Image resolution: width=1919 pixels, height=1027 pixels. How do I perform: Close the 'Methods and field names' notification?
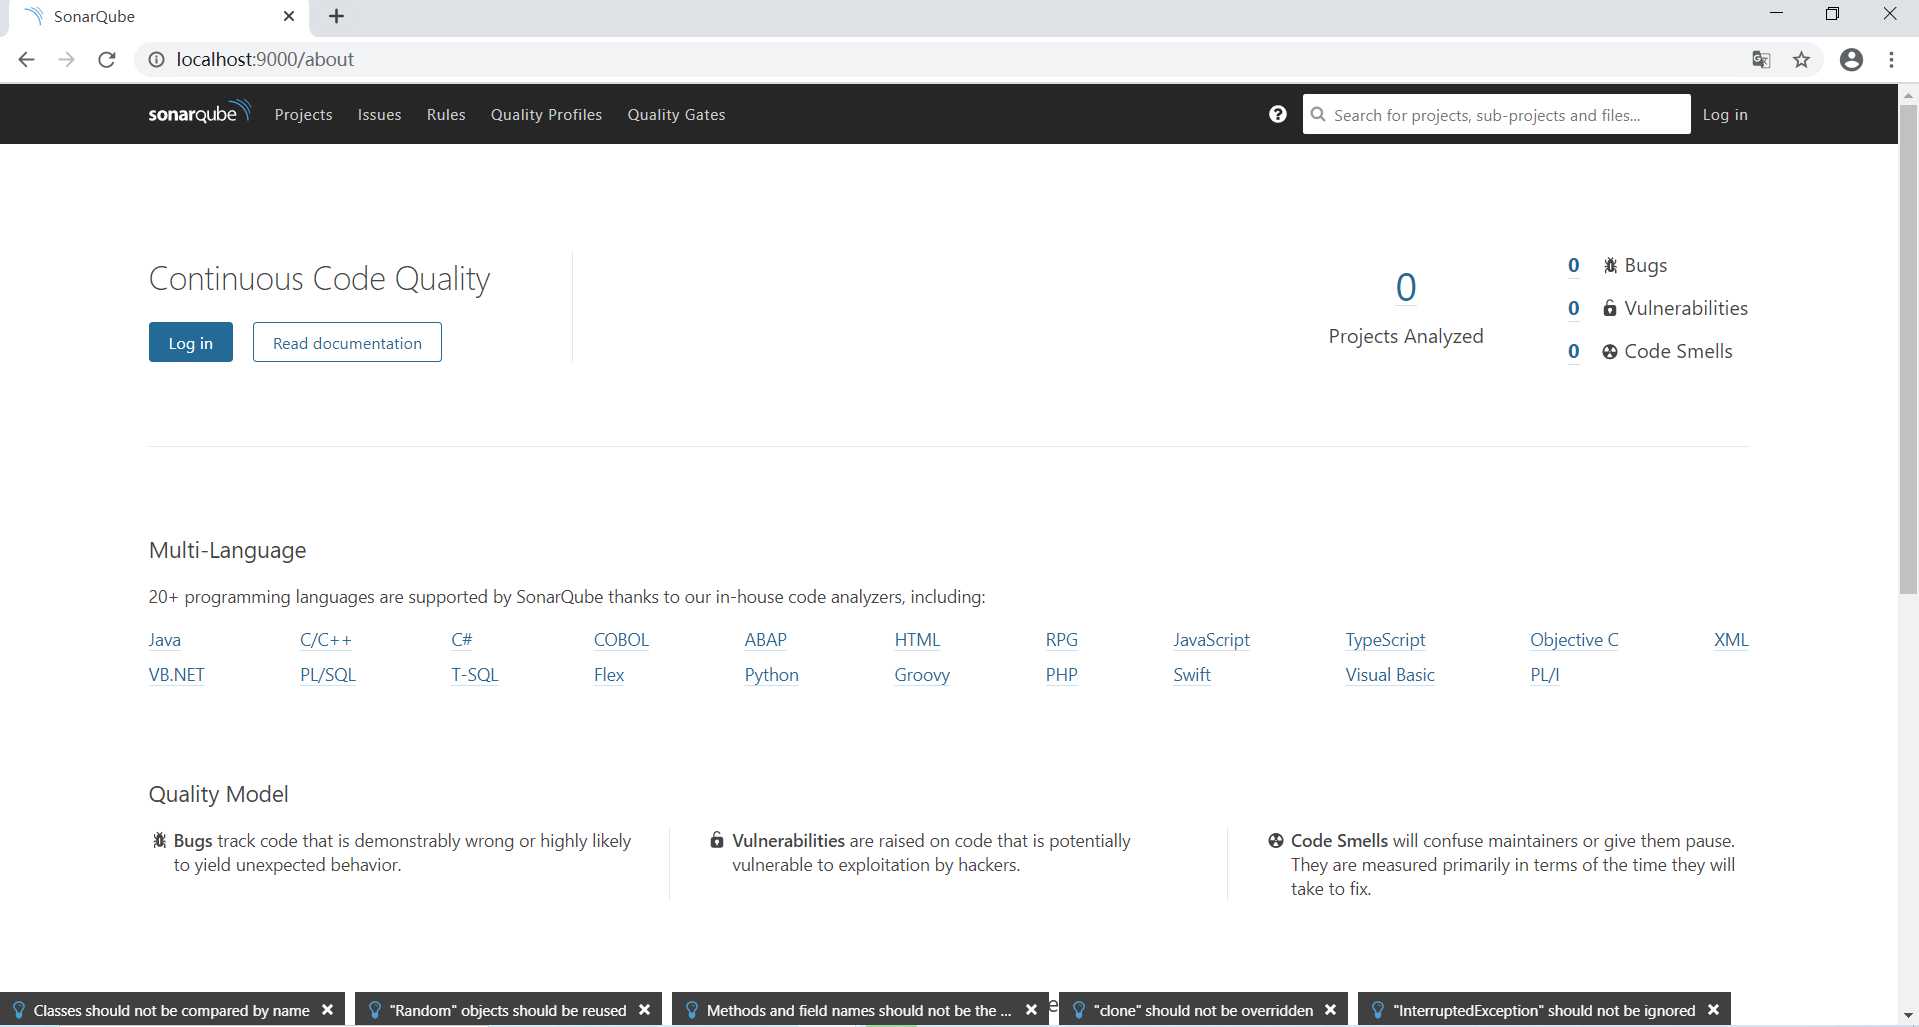pos(1031,1010)
